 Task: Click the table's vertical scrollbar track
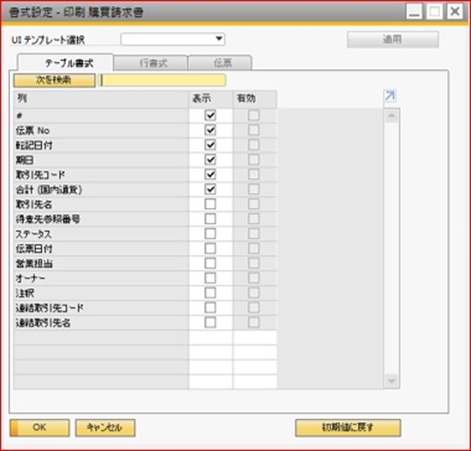[392, 248]
